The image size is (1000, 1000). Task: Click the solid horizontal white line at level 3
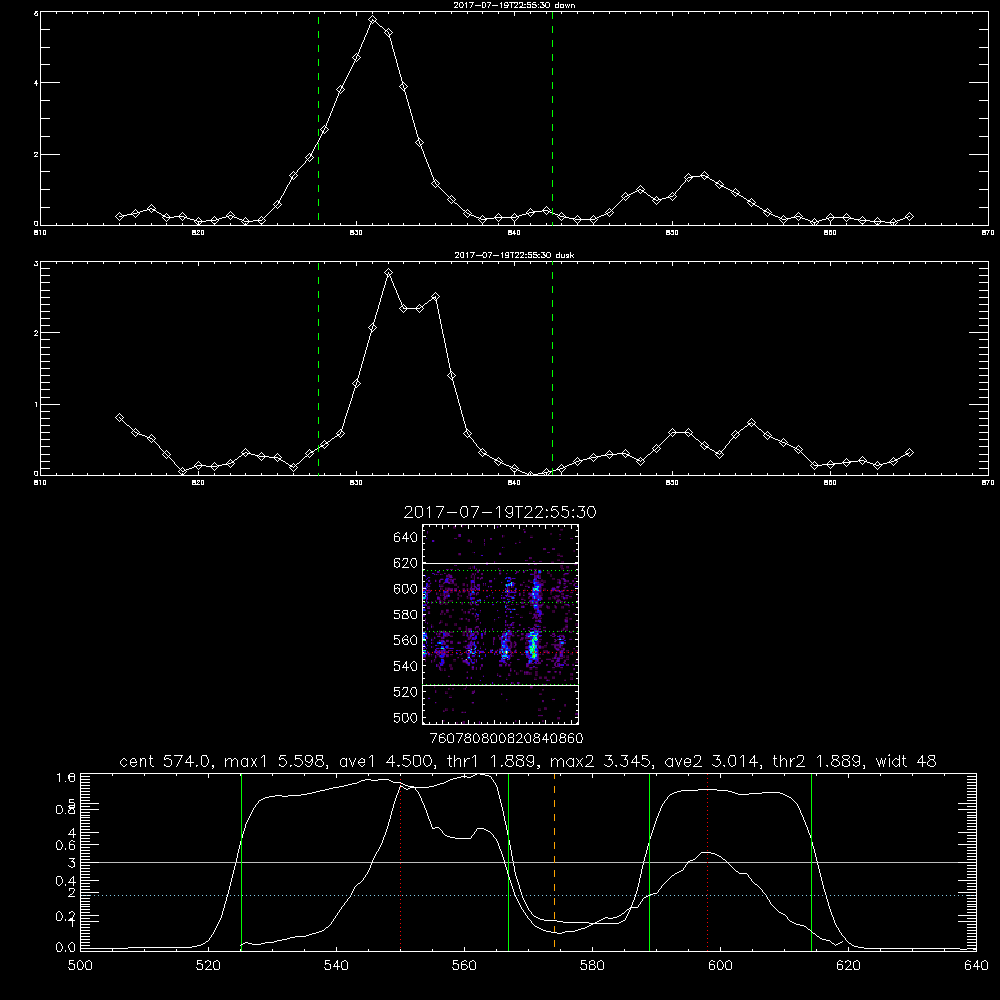[528, 862]
